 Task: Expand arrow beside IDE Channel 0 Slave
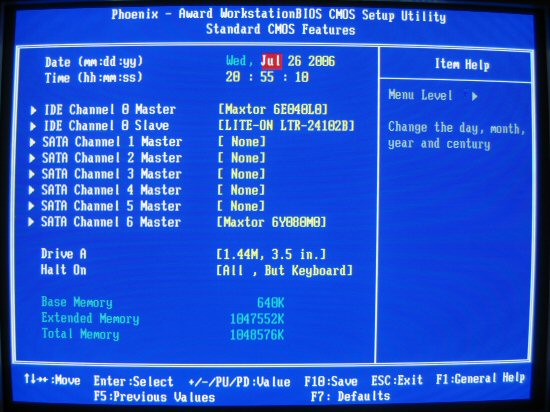pos(33,126)
